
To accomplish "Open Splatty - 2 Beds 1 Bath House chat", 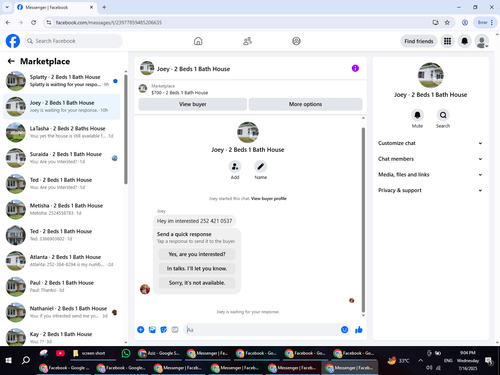I will pos(62,81).
